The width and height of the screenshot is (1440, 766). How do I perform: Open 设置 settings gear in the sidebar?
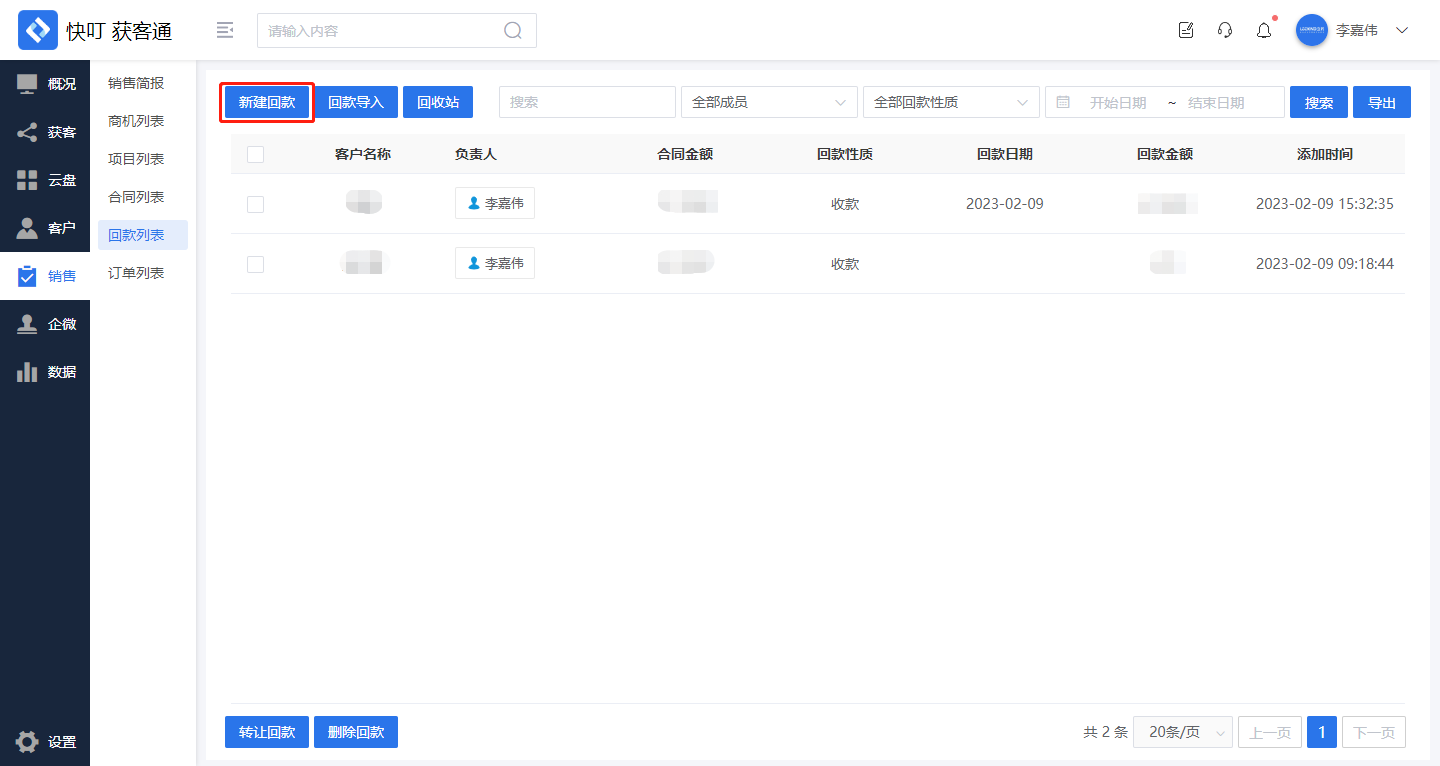pos(45,742)
